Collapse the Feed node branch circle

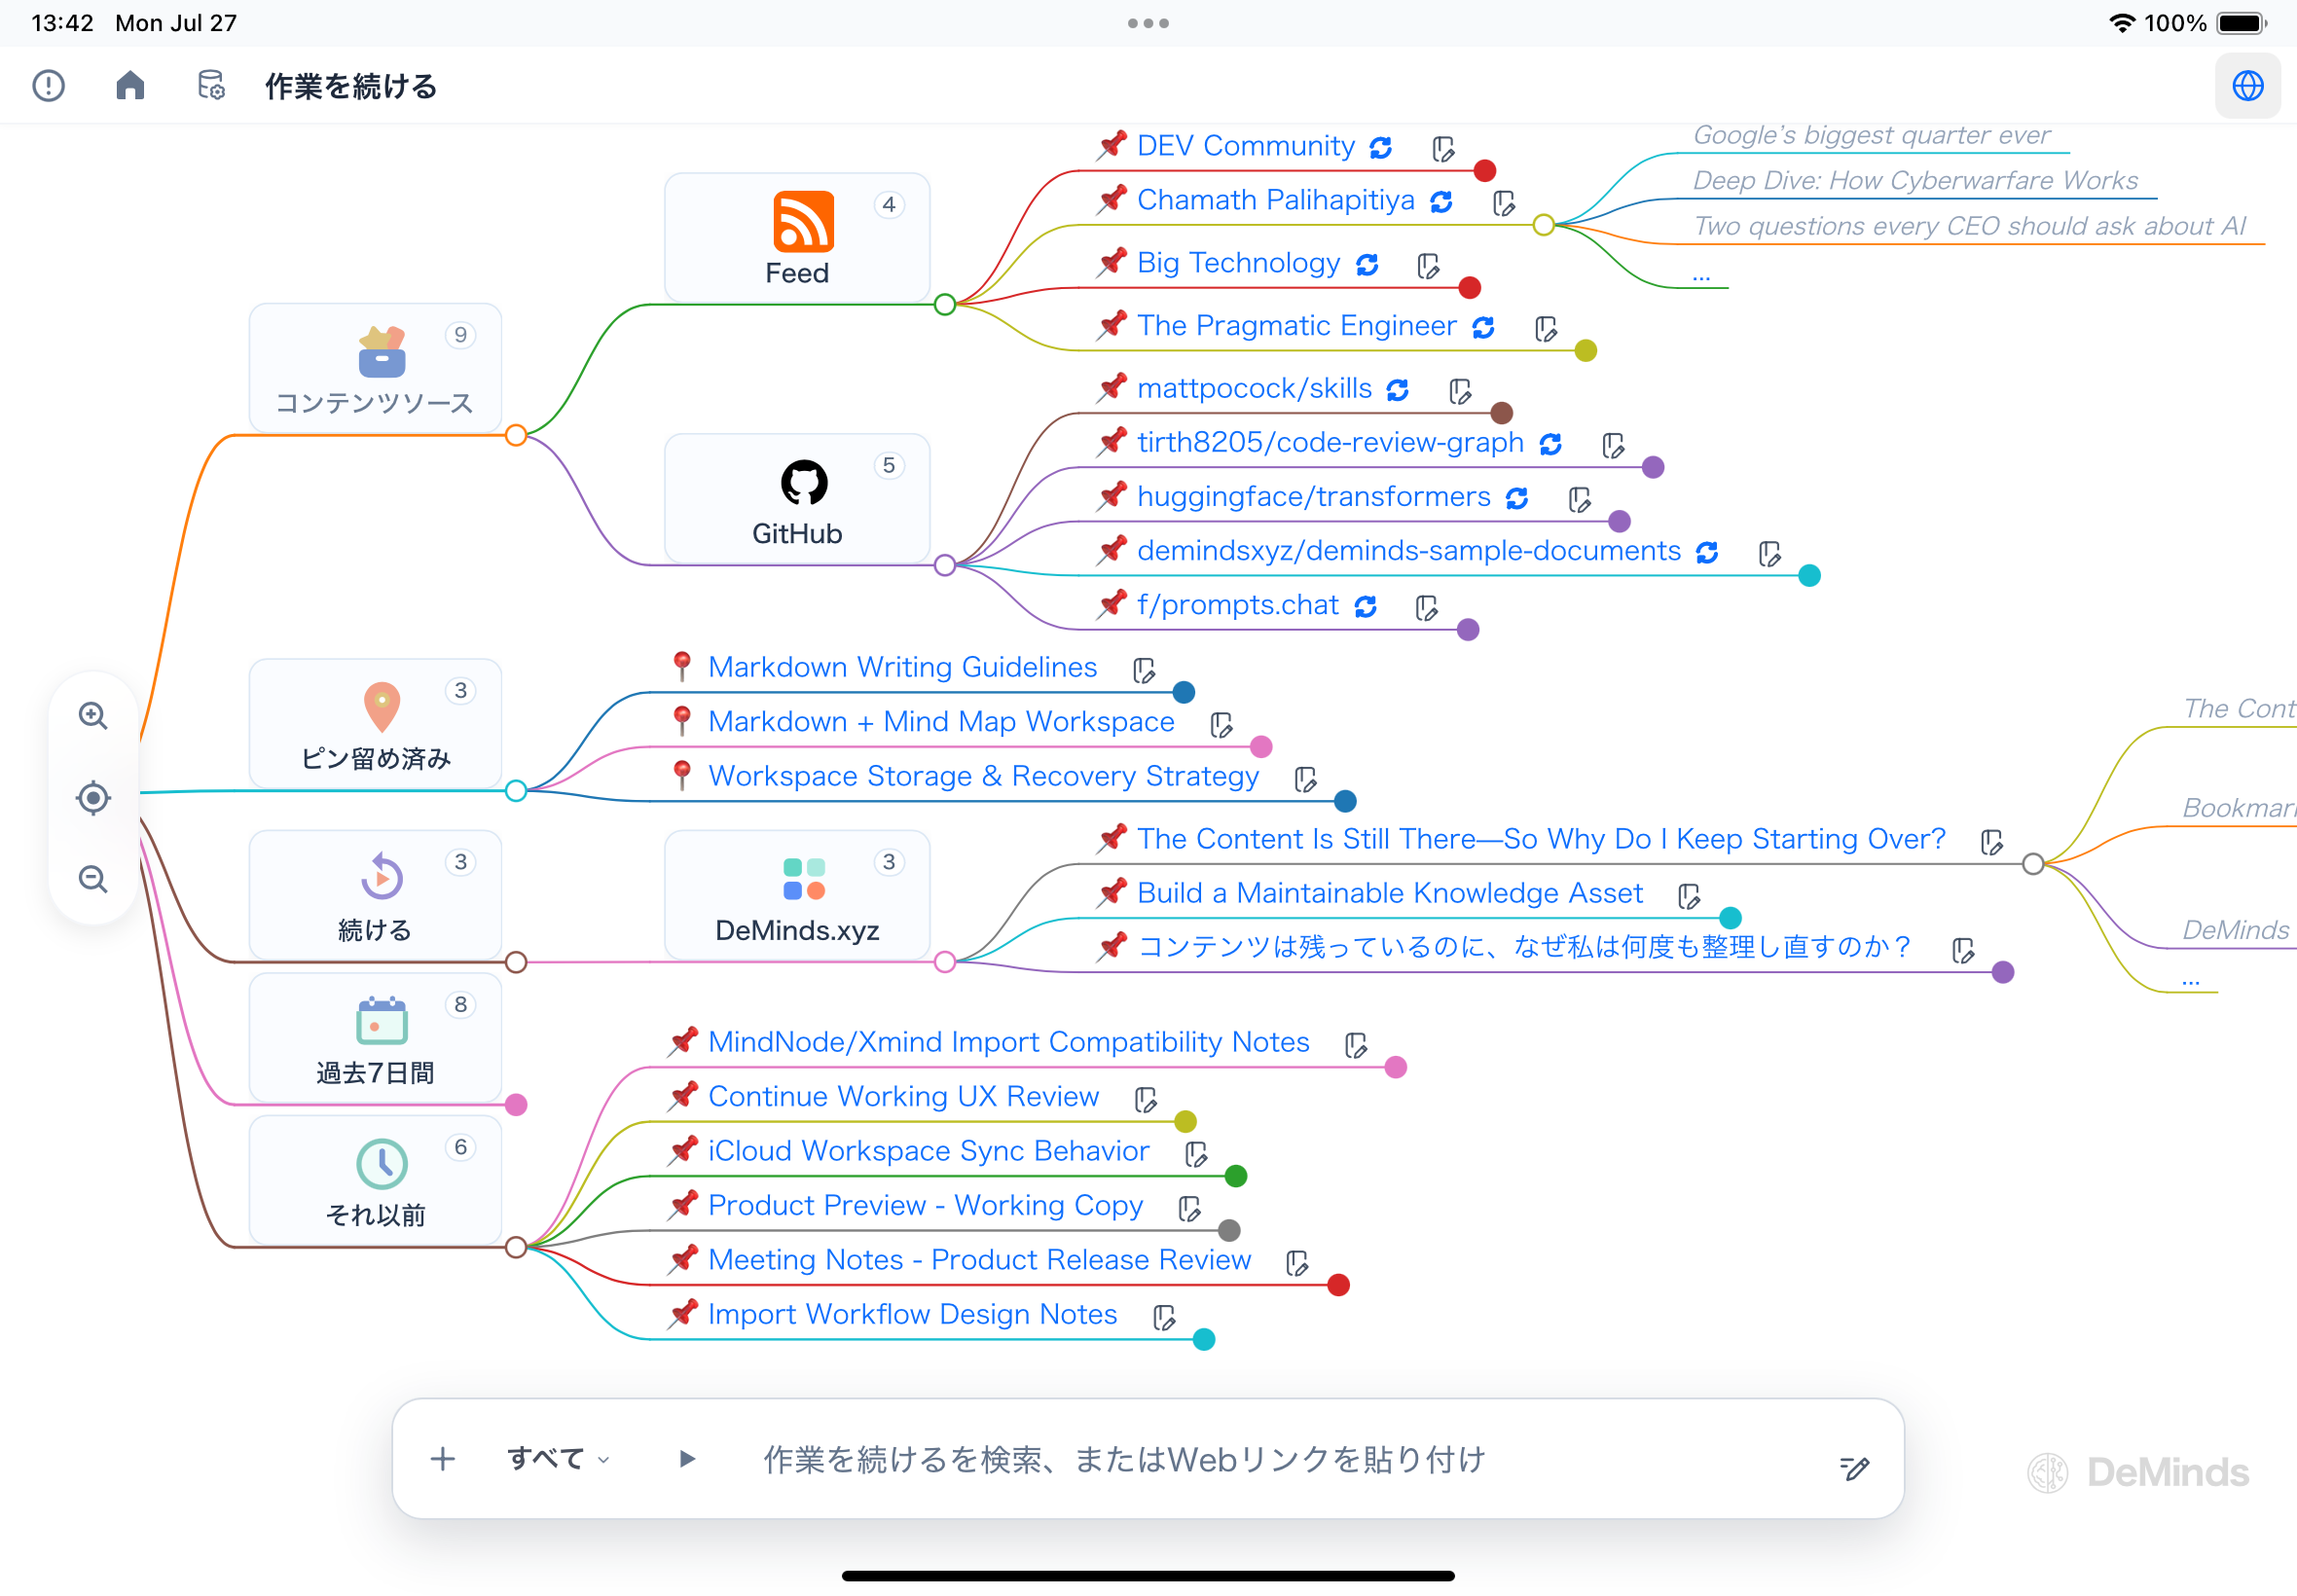[x=945, y=305]
